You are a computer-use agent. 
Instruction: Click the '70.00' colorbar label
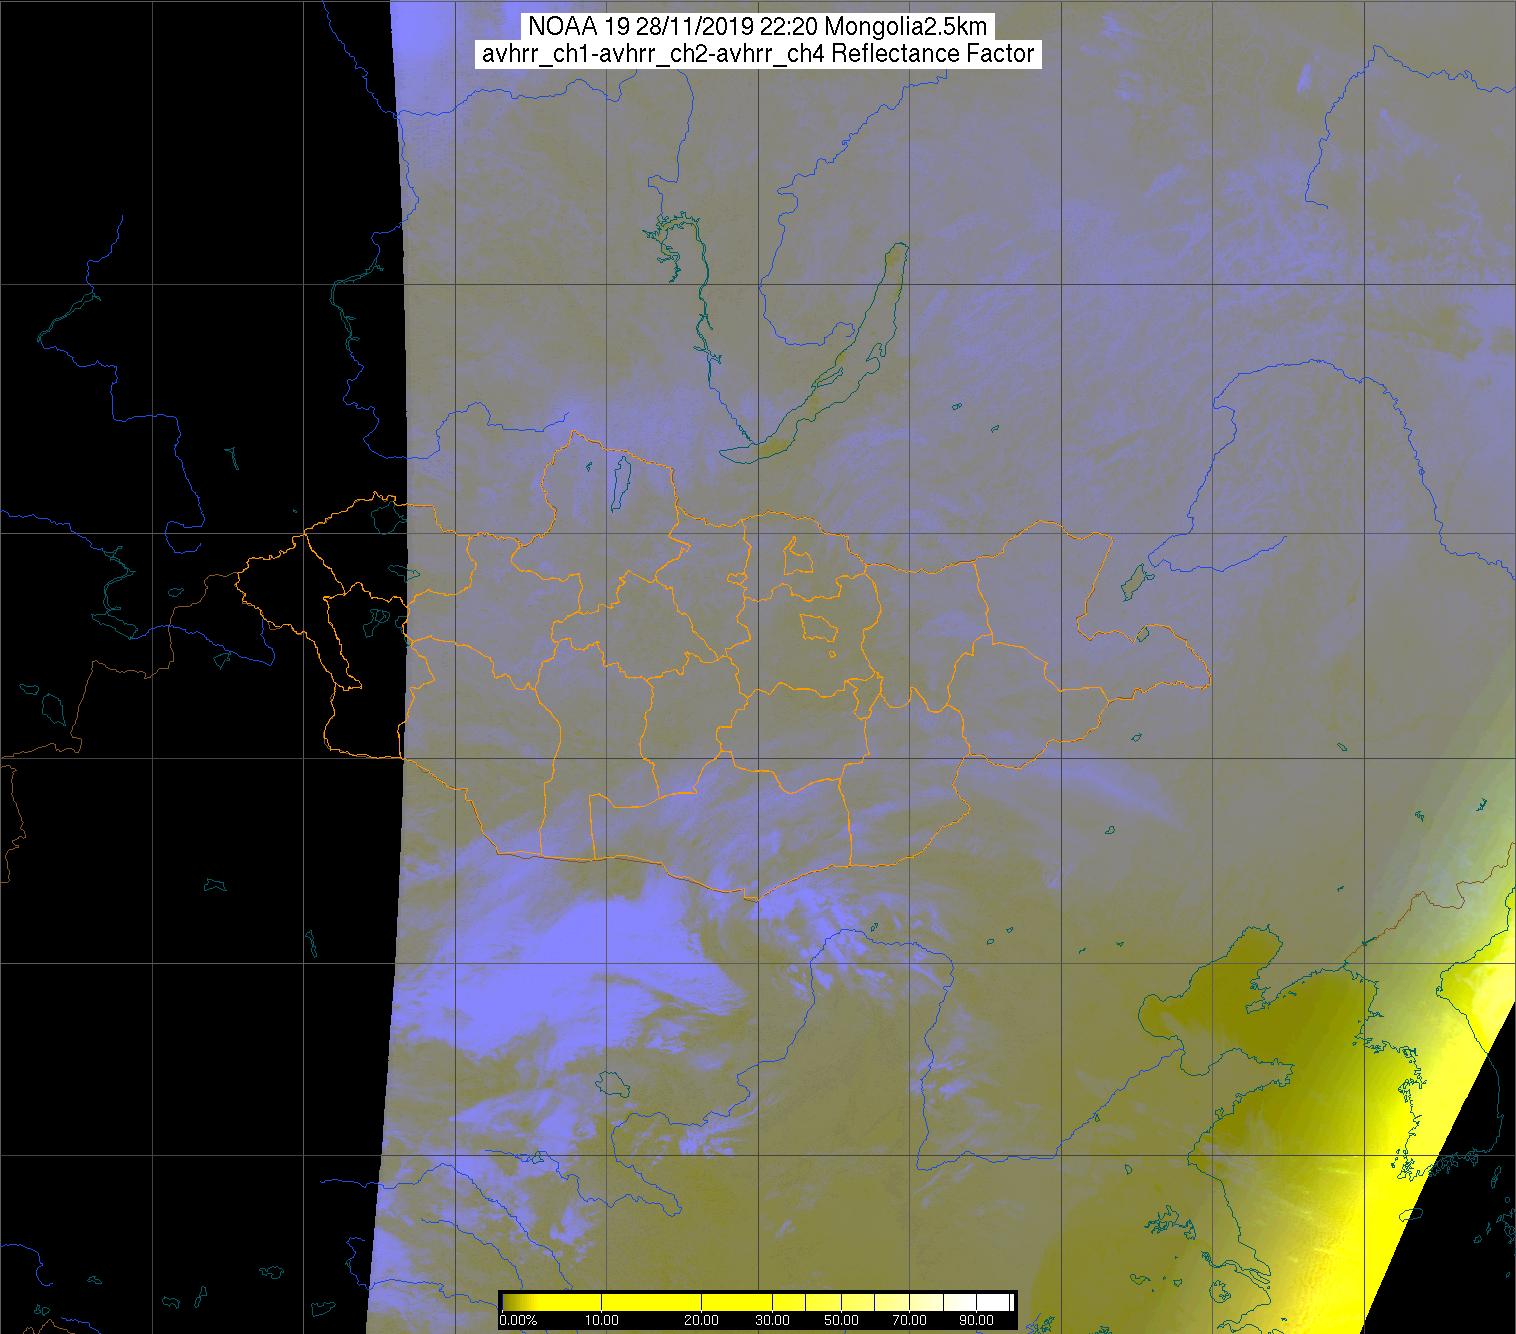[x=907, y=1320]
